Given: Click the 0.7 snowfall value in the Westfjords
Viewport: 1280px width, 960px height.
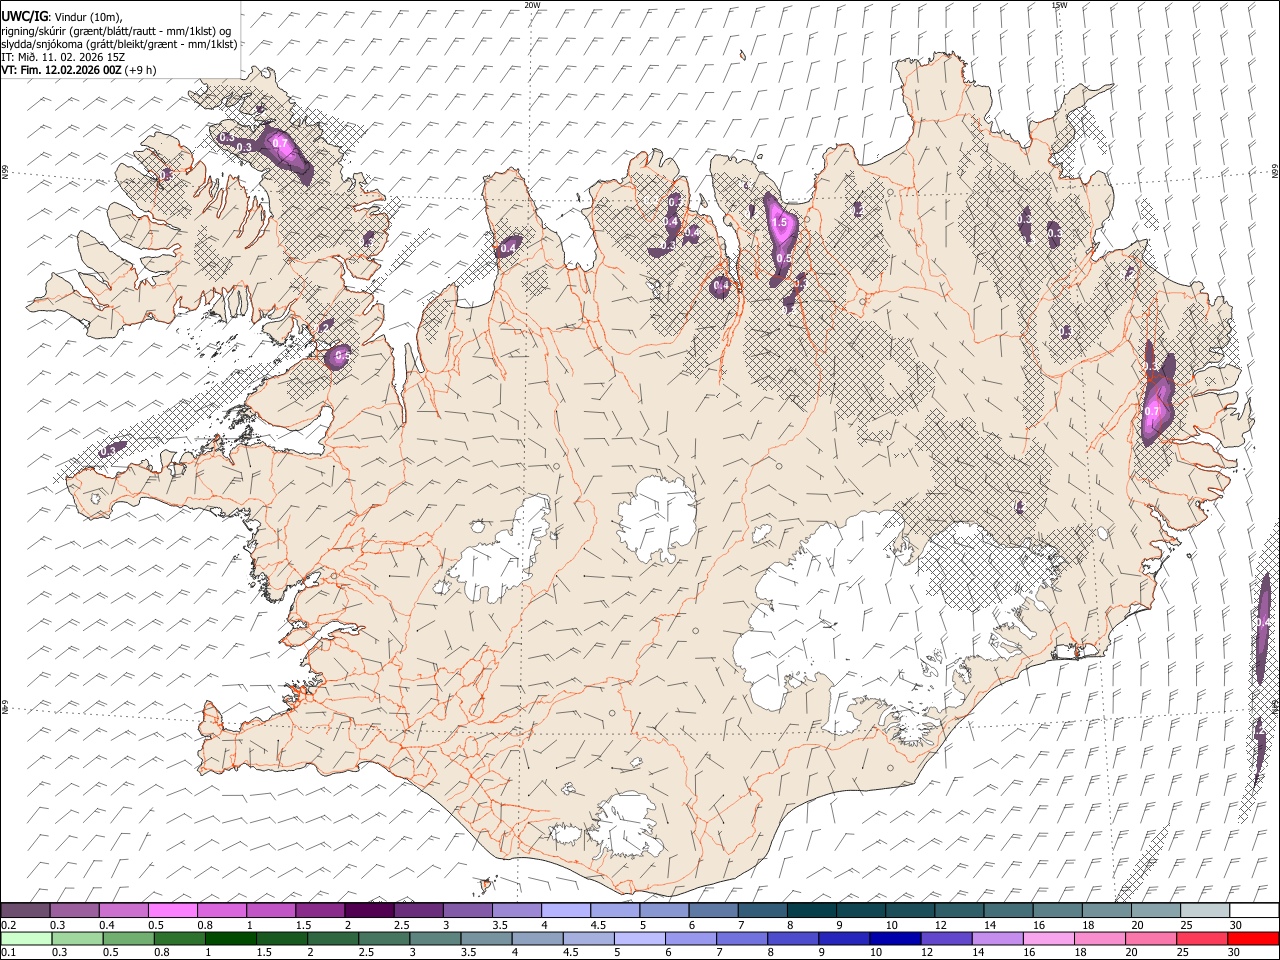Looking at the screenshot, I should coord(279,143).
